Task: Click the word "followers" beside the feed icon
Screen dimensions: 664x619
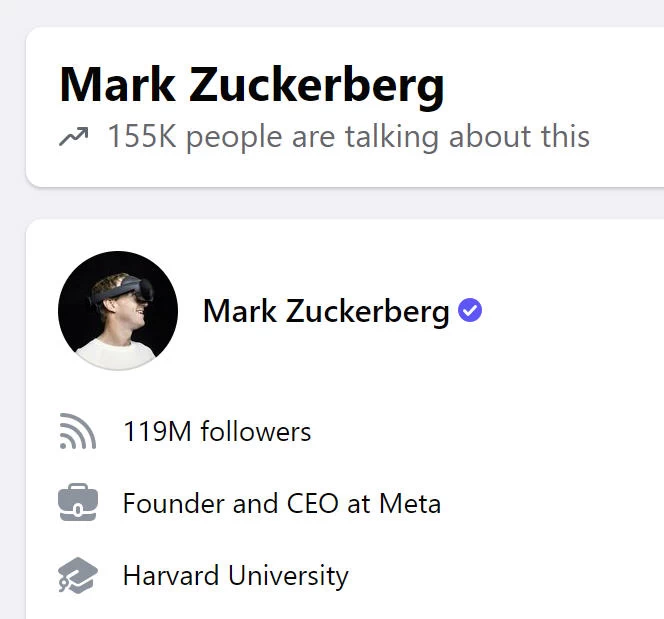Action: tap(256, 432)
